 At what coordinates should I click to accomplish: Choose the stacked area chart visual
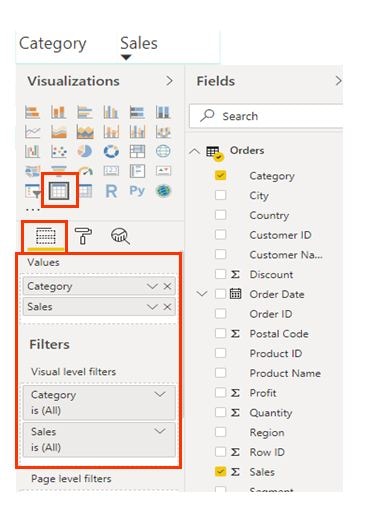[85, 132]
